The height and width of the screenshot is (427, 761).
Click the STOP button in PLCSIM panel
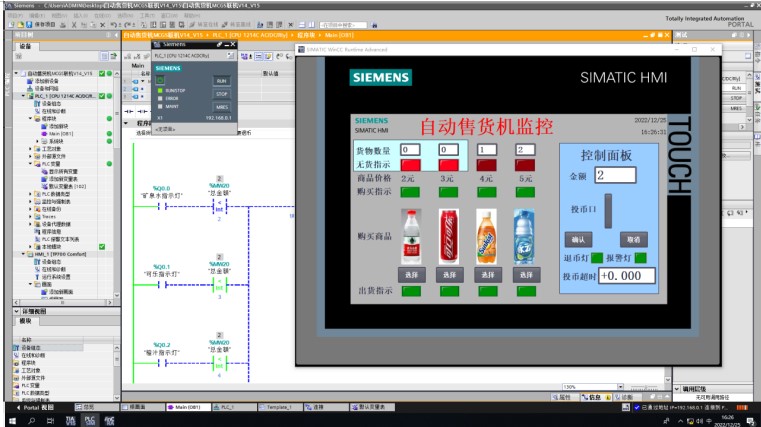pos(221,94)
